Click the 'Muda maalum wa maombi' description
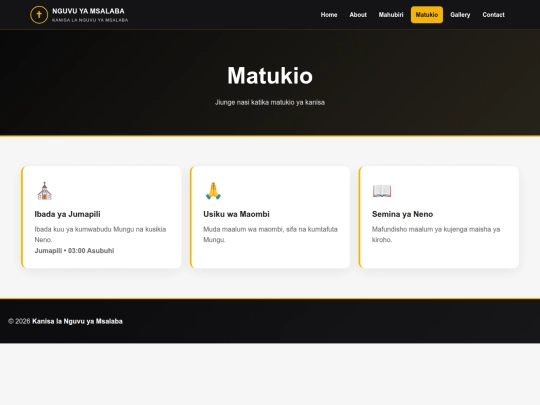 (270, 234)
